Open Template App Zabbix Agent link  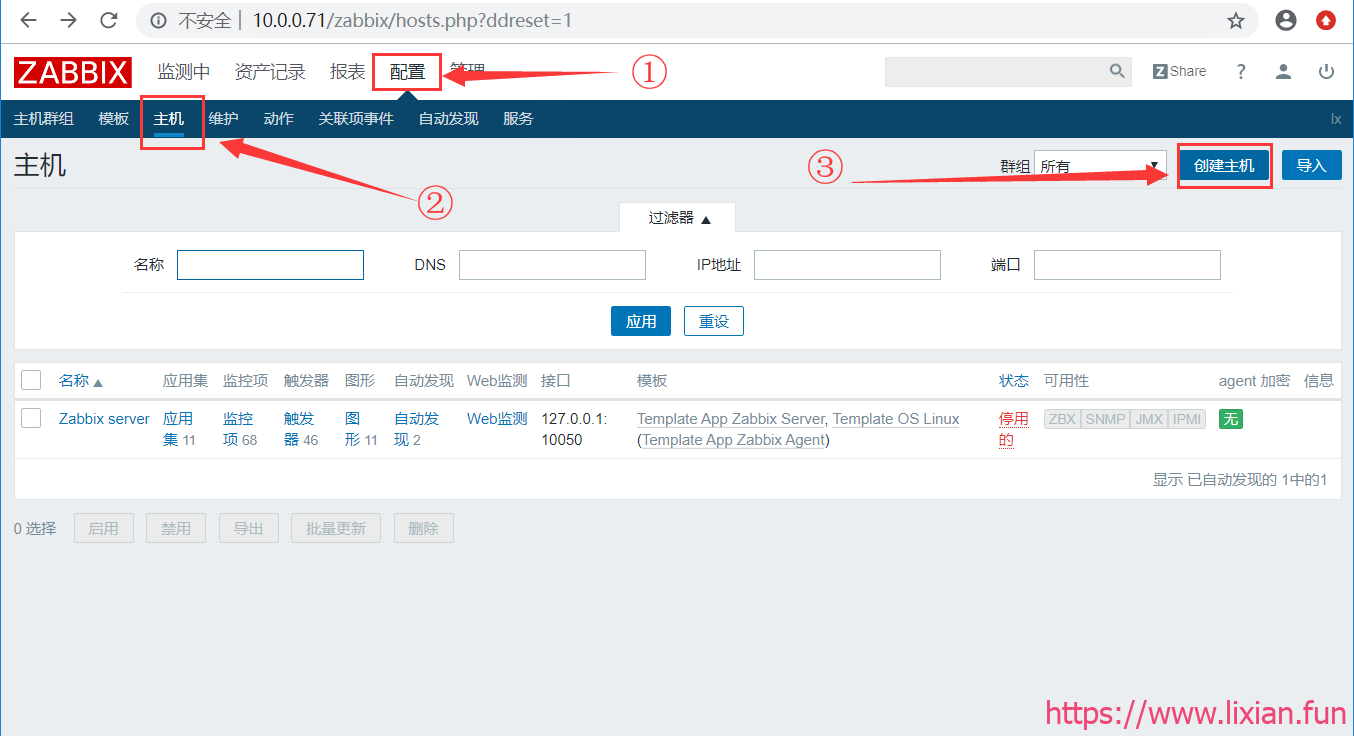(x=734, y=440)
